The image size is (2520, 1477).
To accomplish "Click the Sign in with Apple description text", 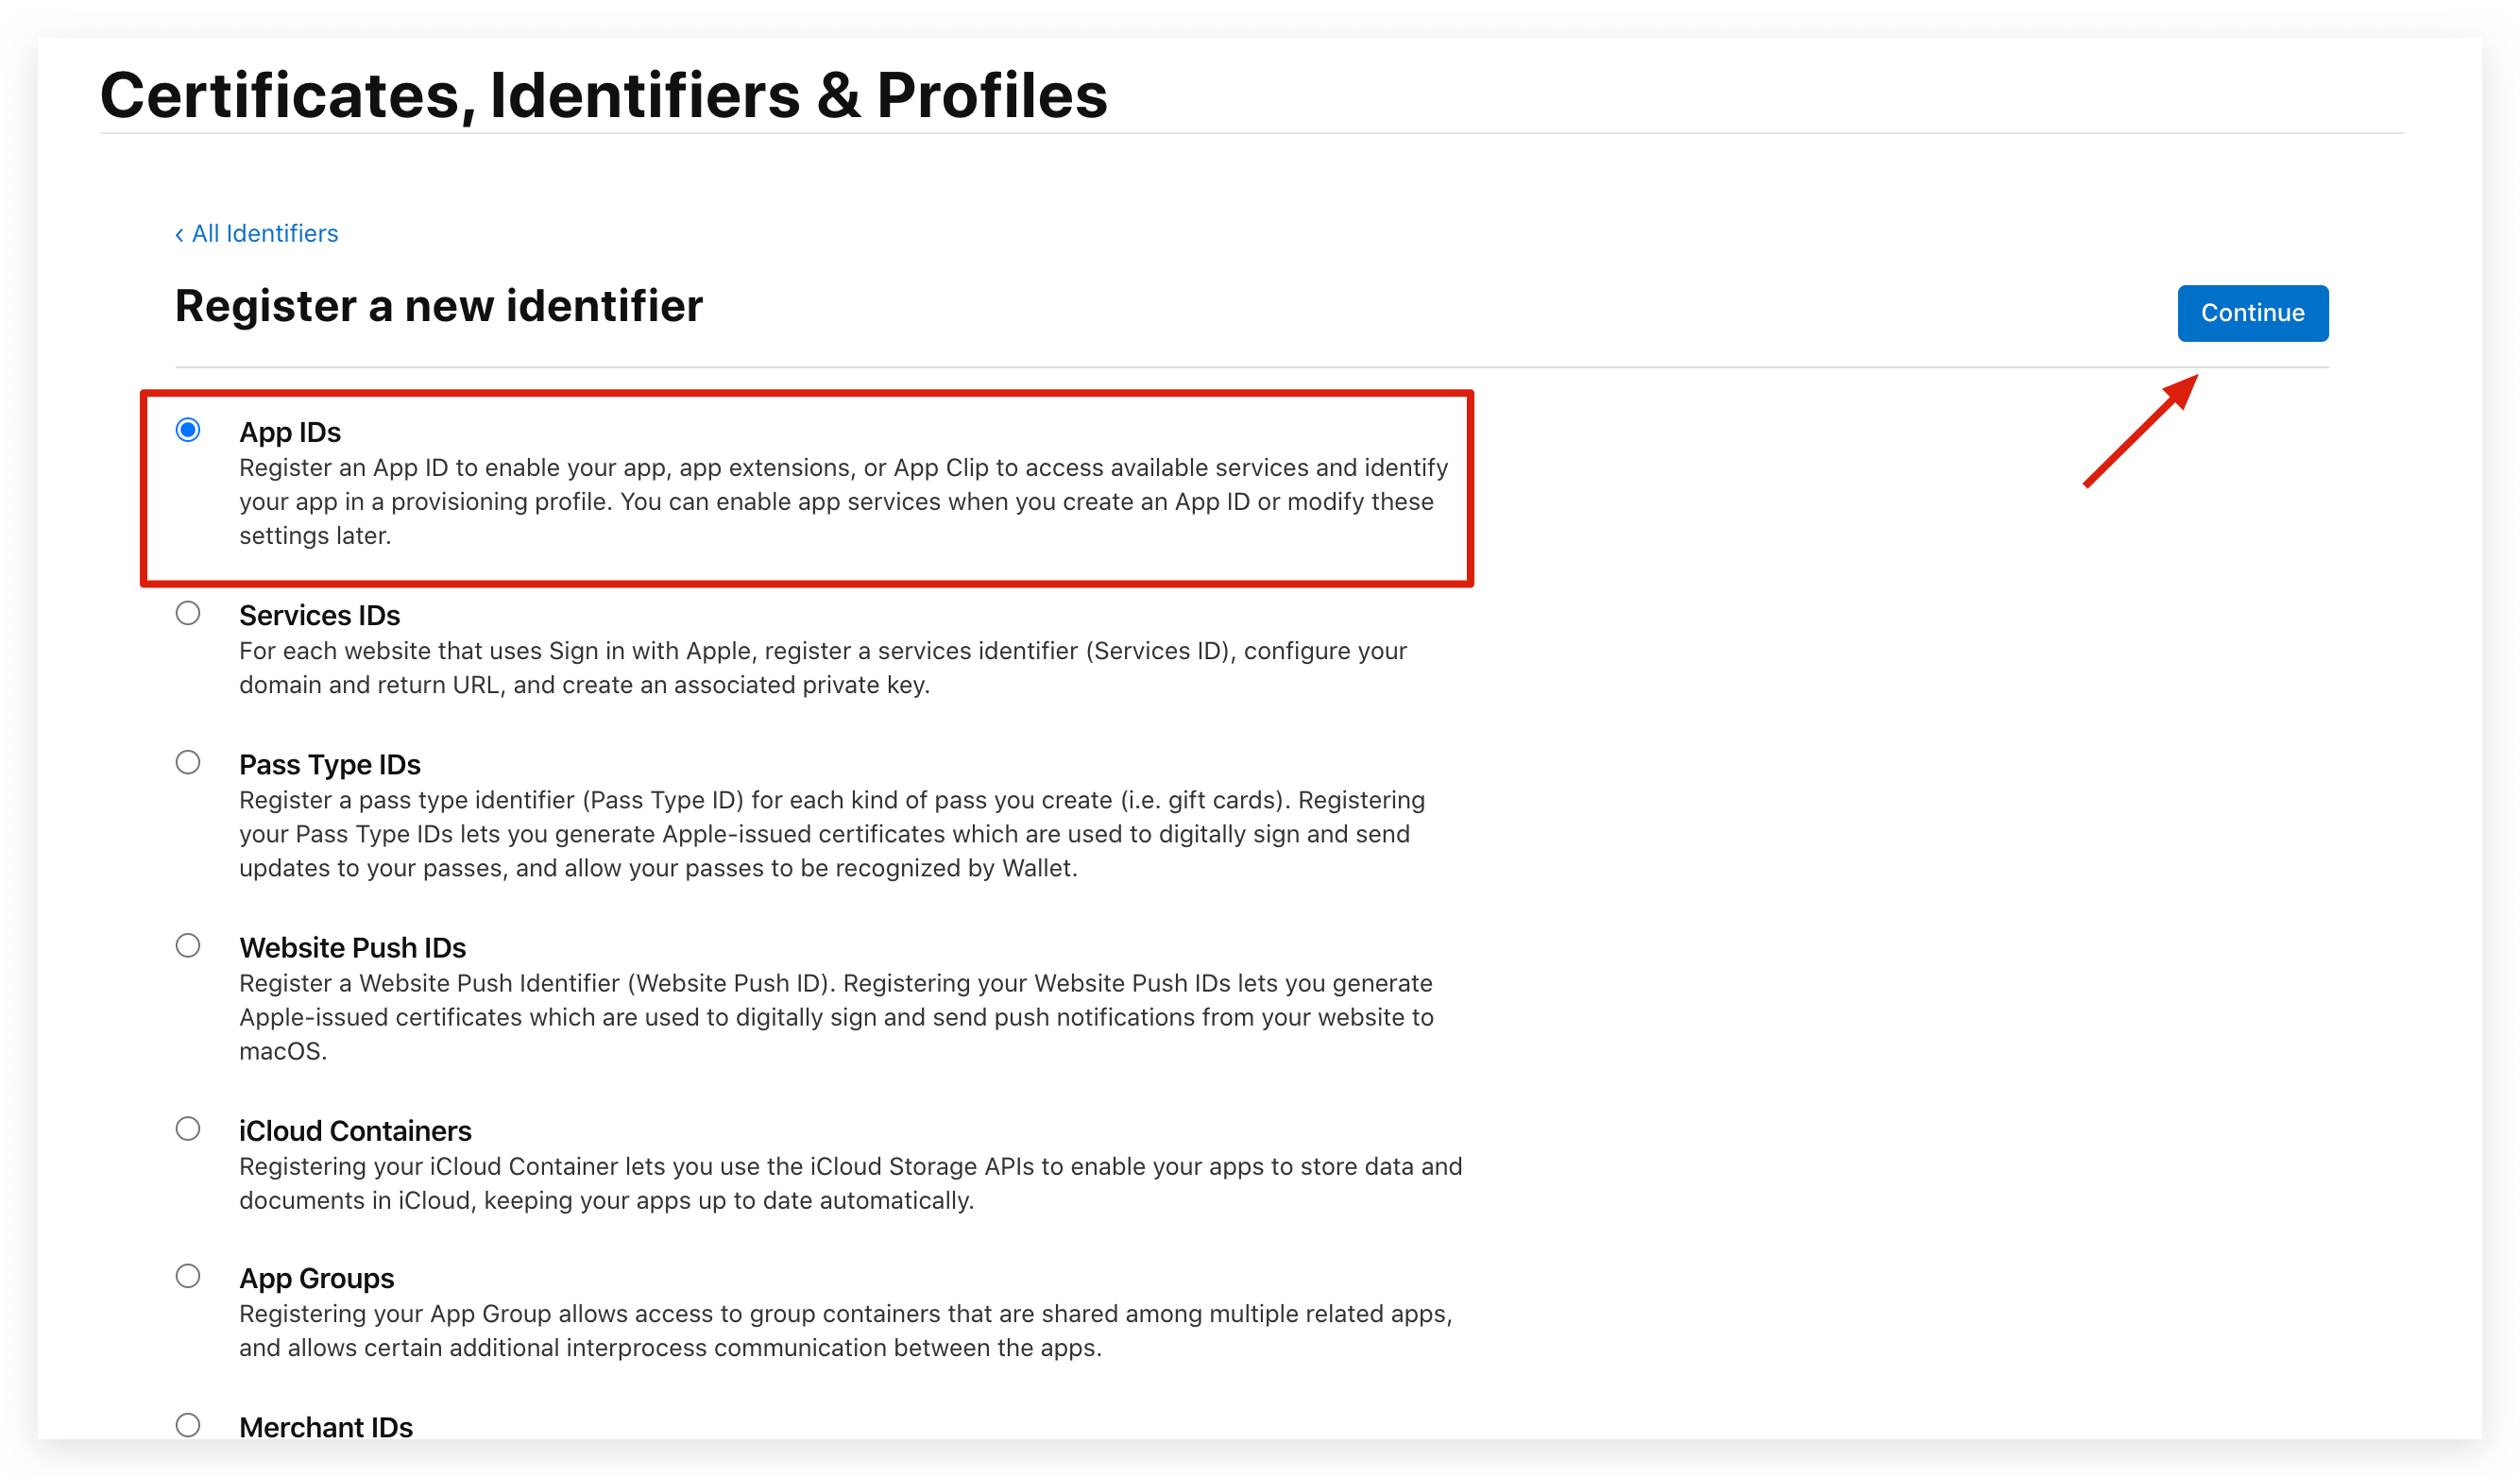I will [x=822, y=668].
